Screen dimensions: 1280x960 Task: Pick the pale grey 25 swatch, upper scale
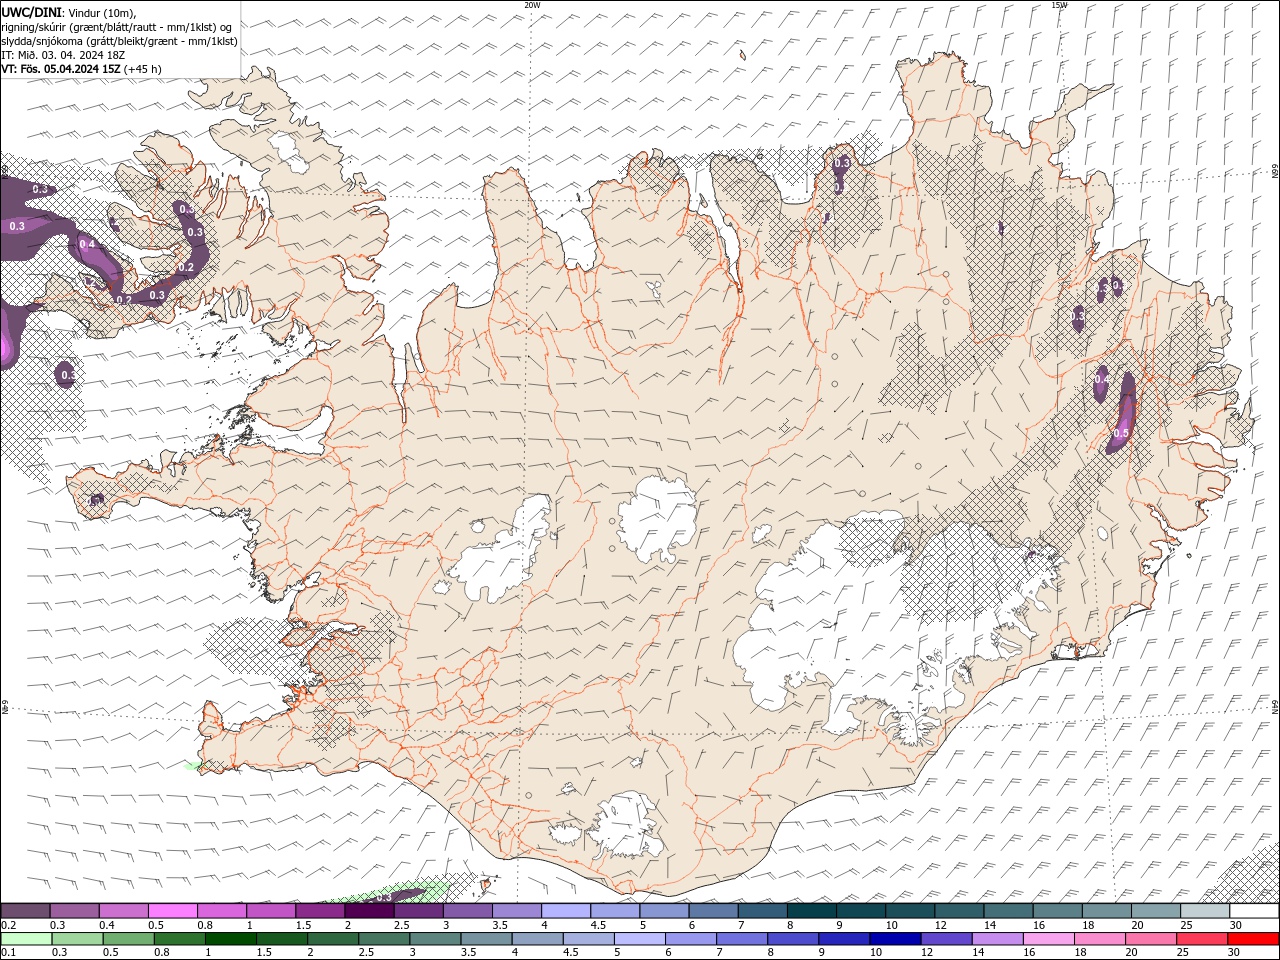(x=1206, y=910)
